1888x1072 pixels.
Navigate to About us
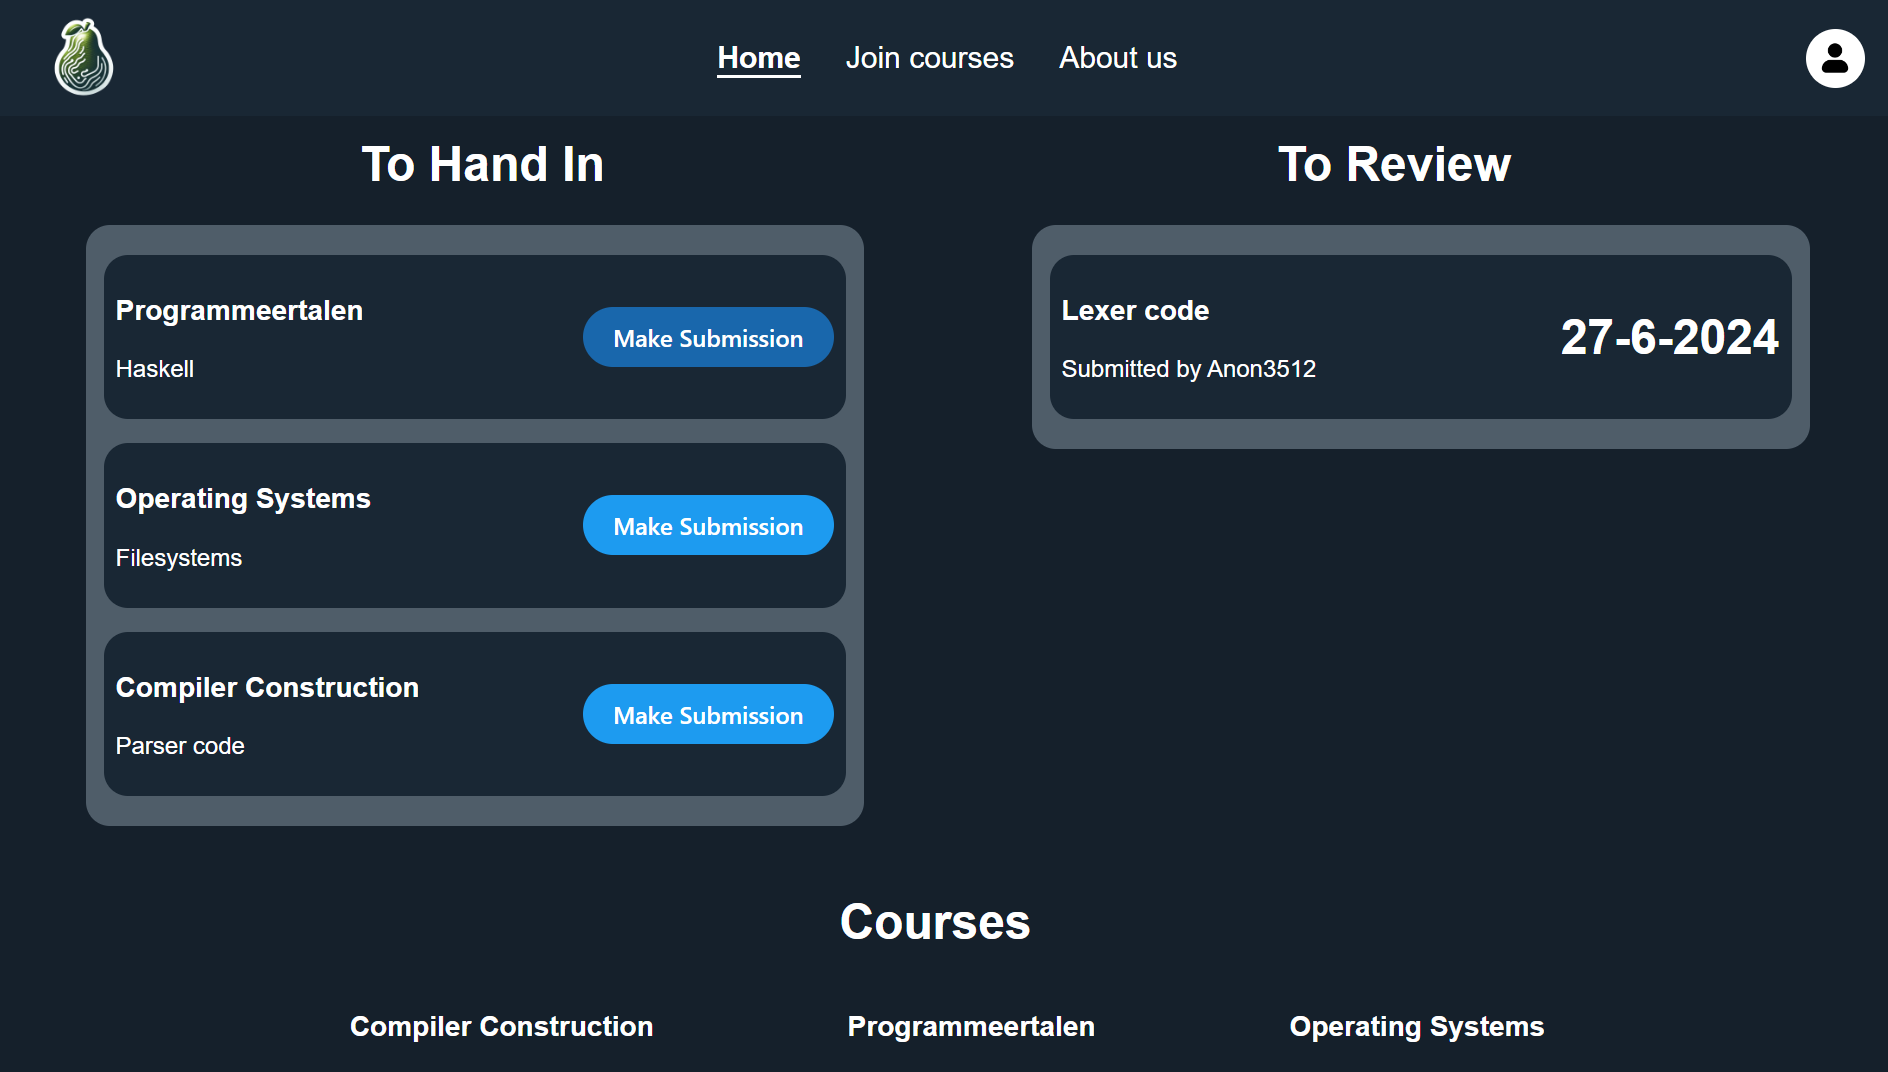tap(1117, 58)
